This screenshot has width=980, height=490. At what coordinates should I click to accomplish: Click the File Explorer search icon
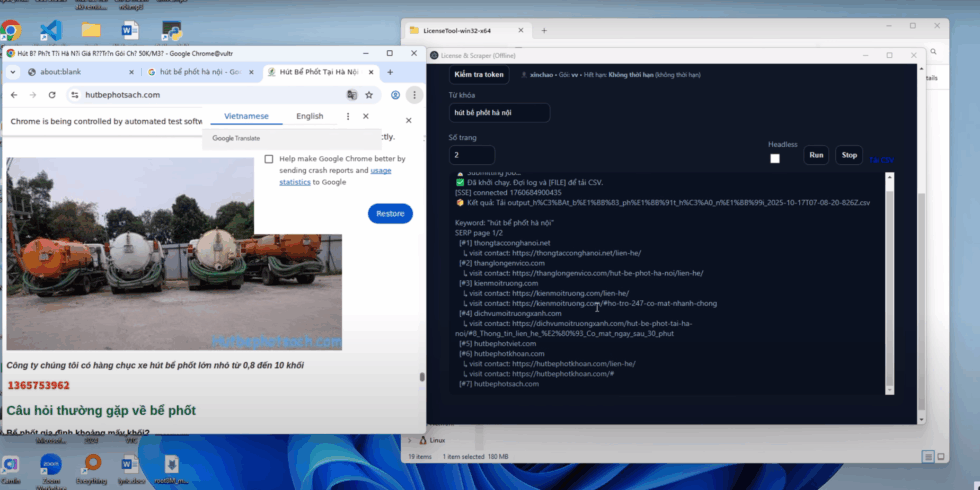(933, 52)
